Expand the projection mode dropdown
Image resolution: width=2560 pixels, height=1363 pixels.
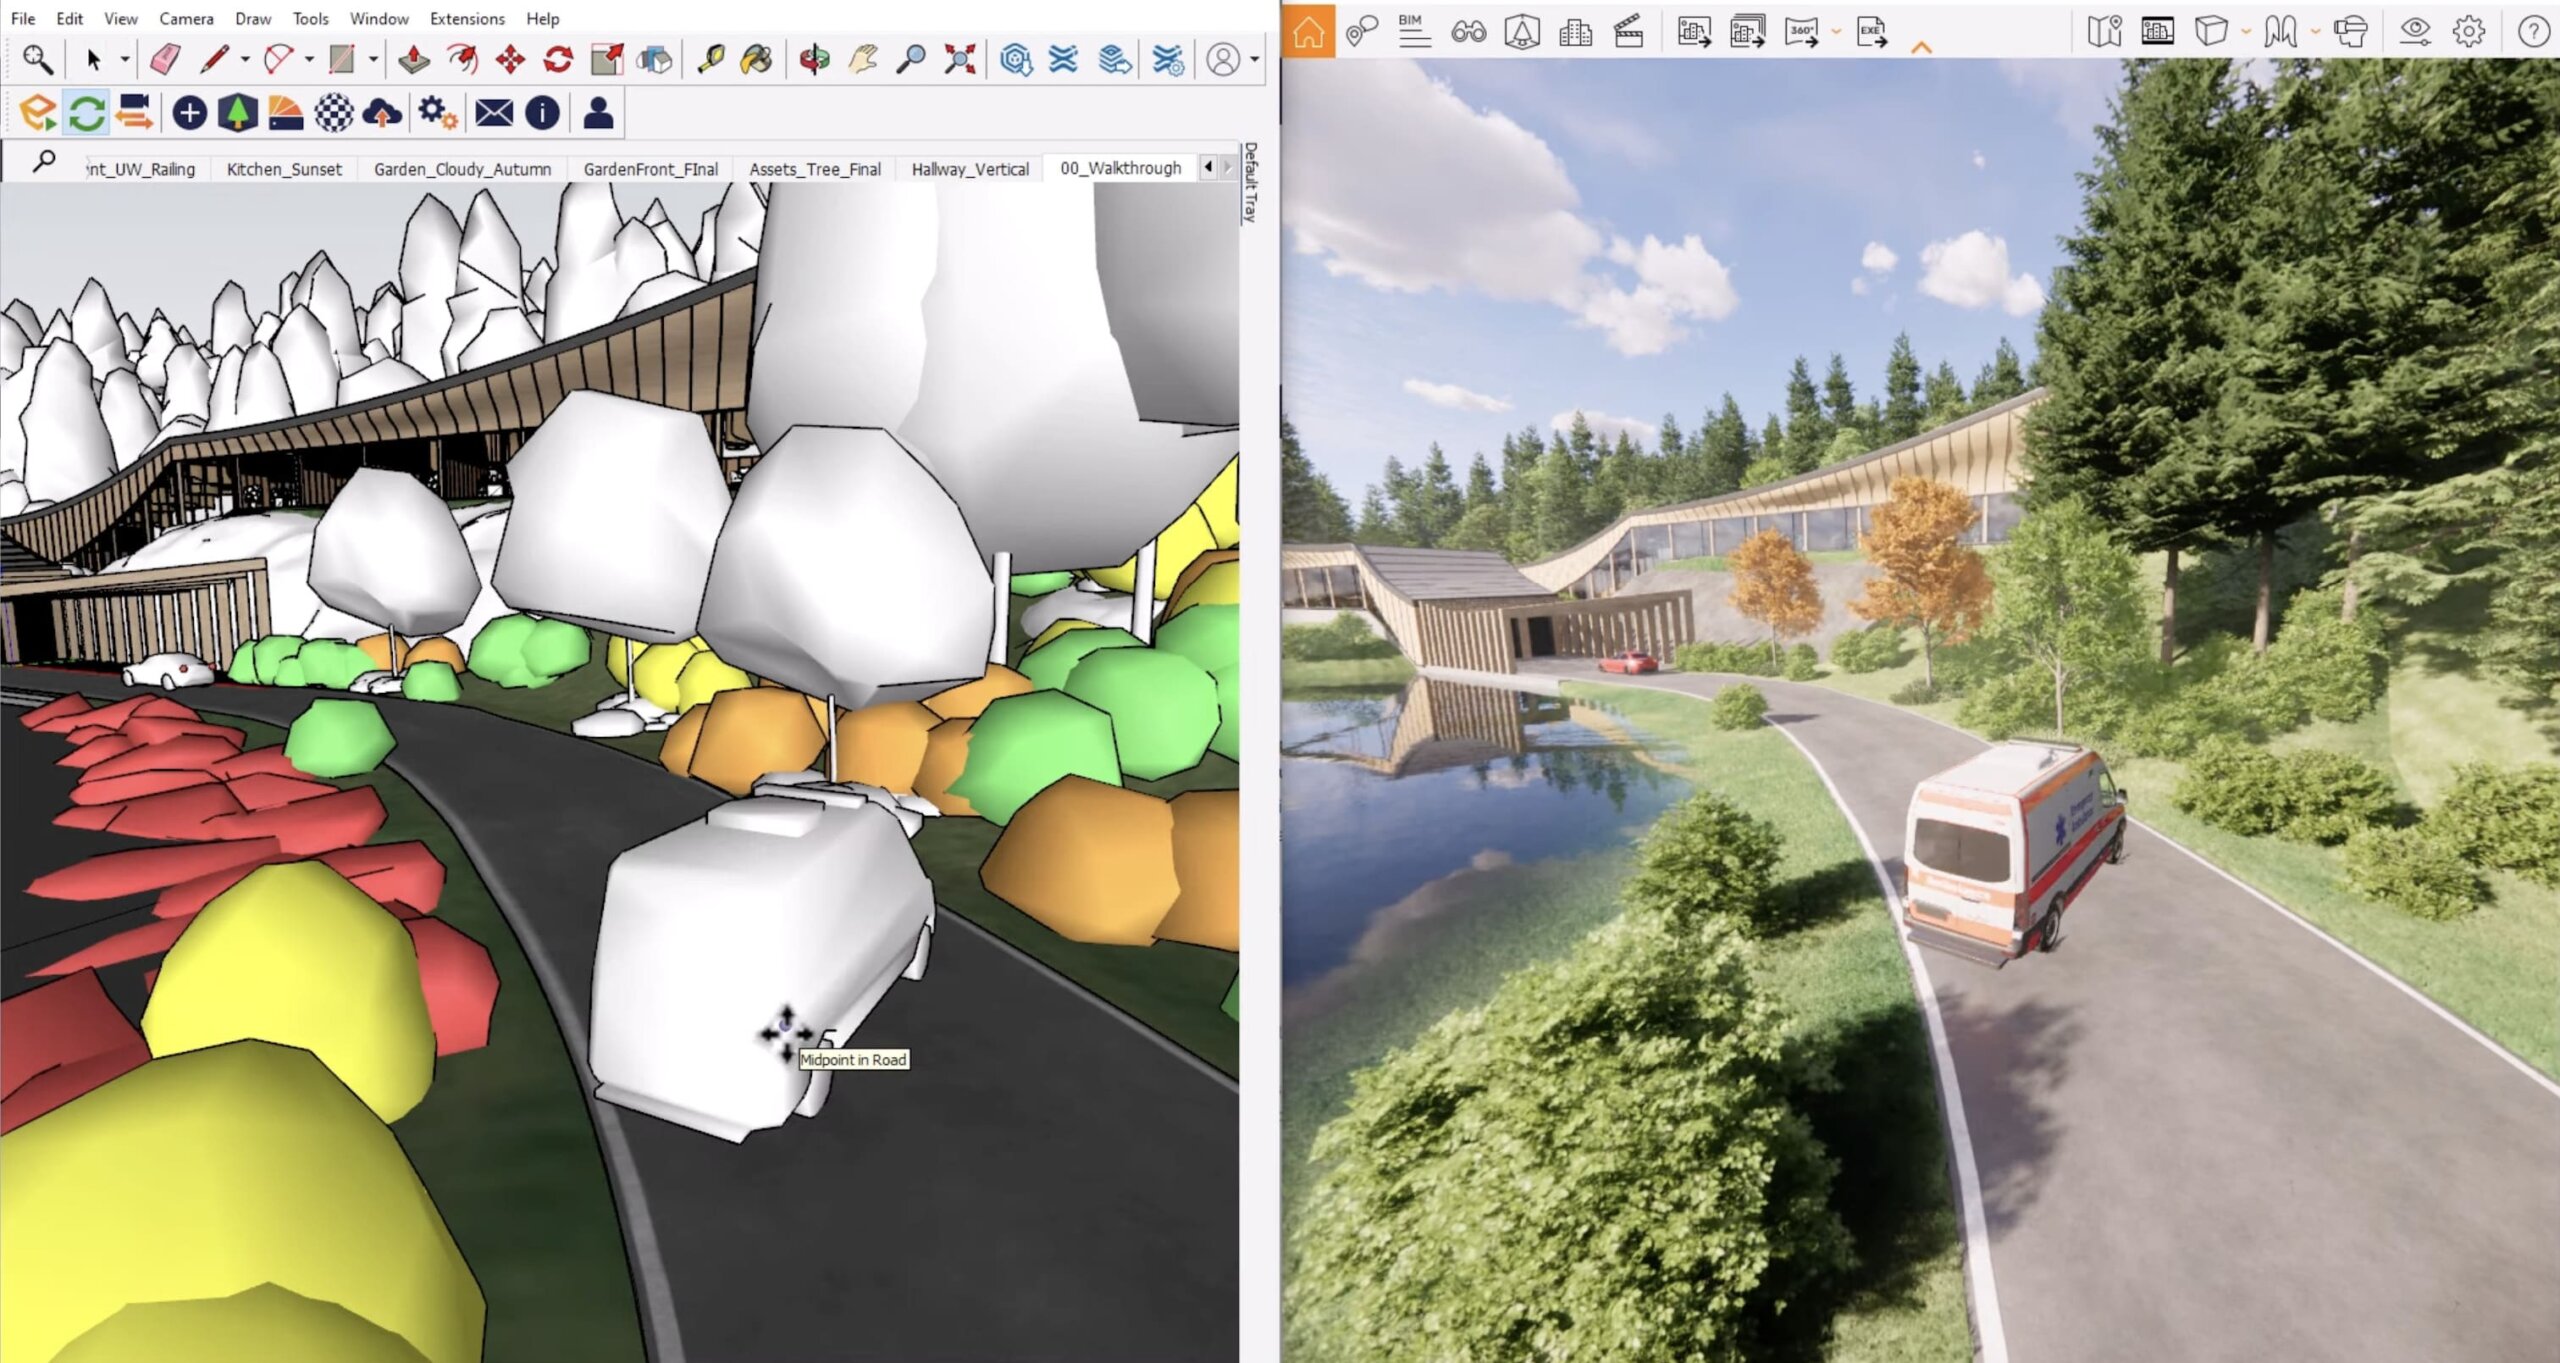[x=2246, y=32]
